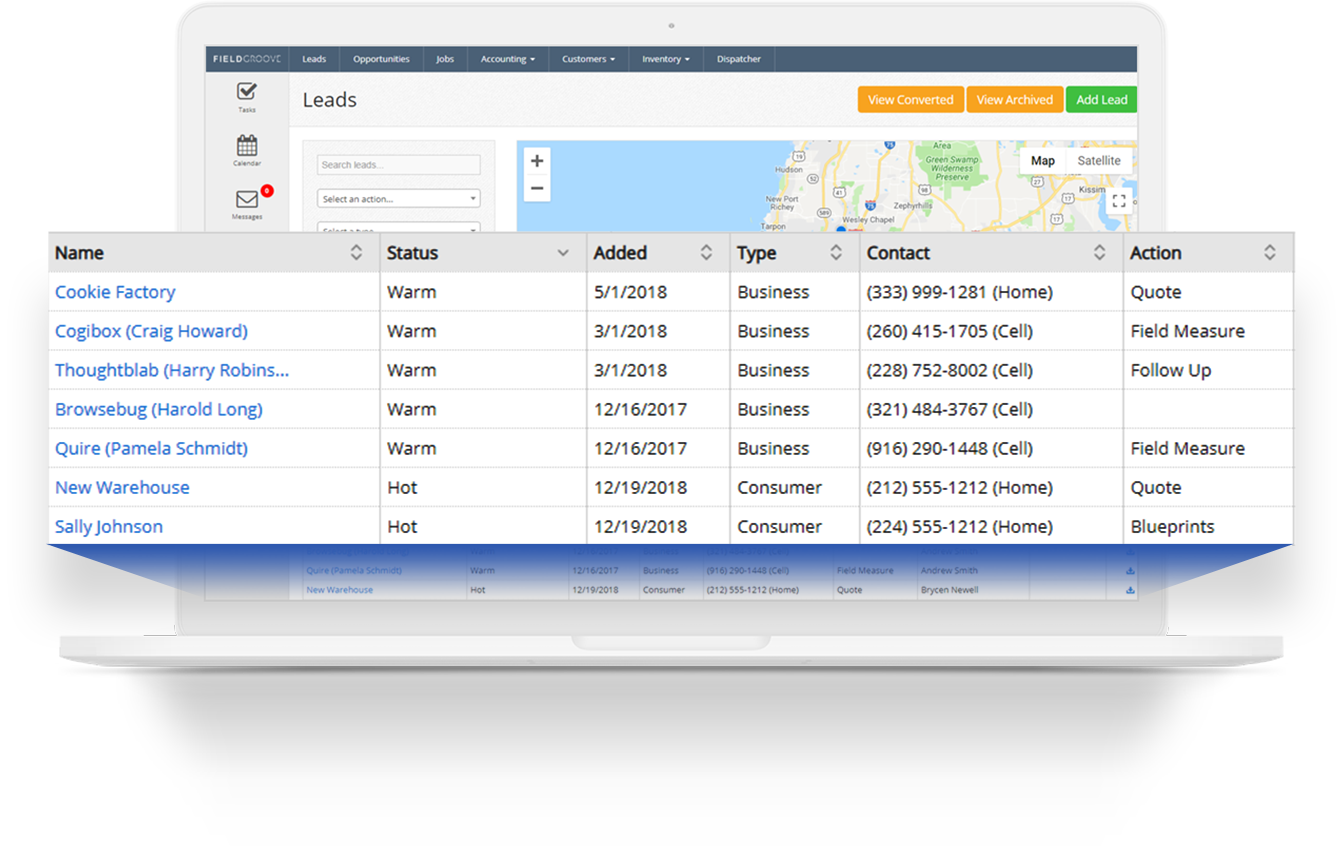Open the Sally Johnson lead link
Viewport: 1344px width, 846px height.
pyautogui.click(x=109, y=526)
